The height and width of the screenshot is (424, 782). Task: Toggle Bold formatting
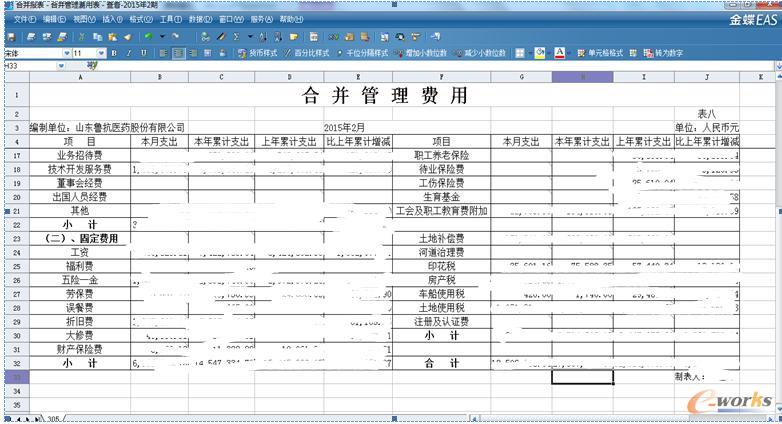tap(115, 52)
